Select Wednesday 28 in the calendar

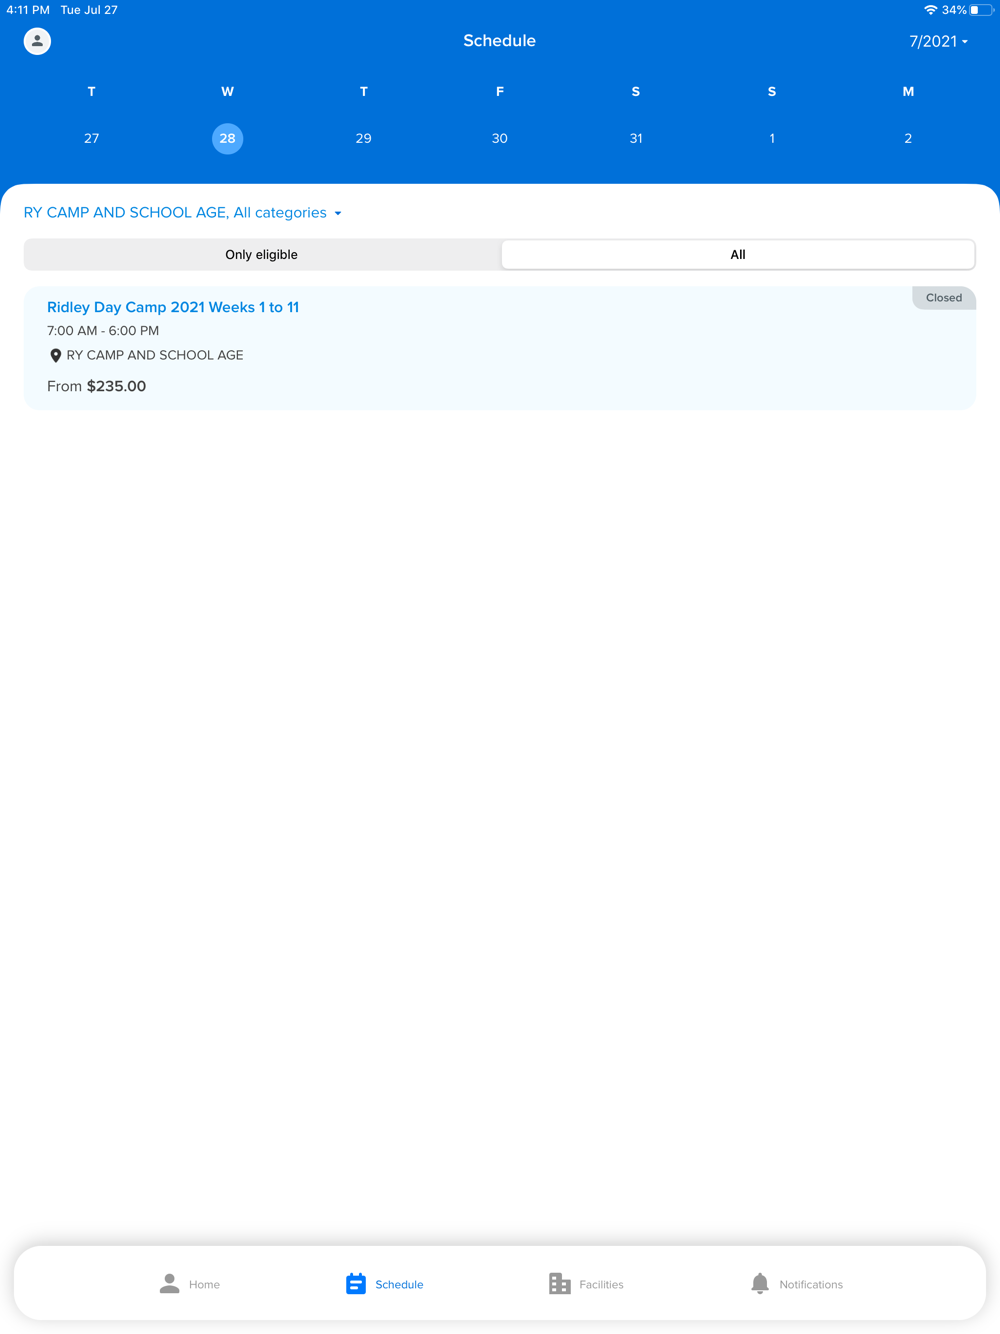(x=228, y=138)
